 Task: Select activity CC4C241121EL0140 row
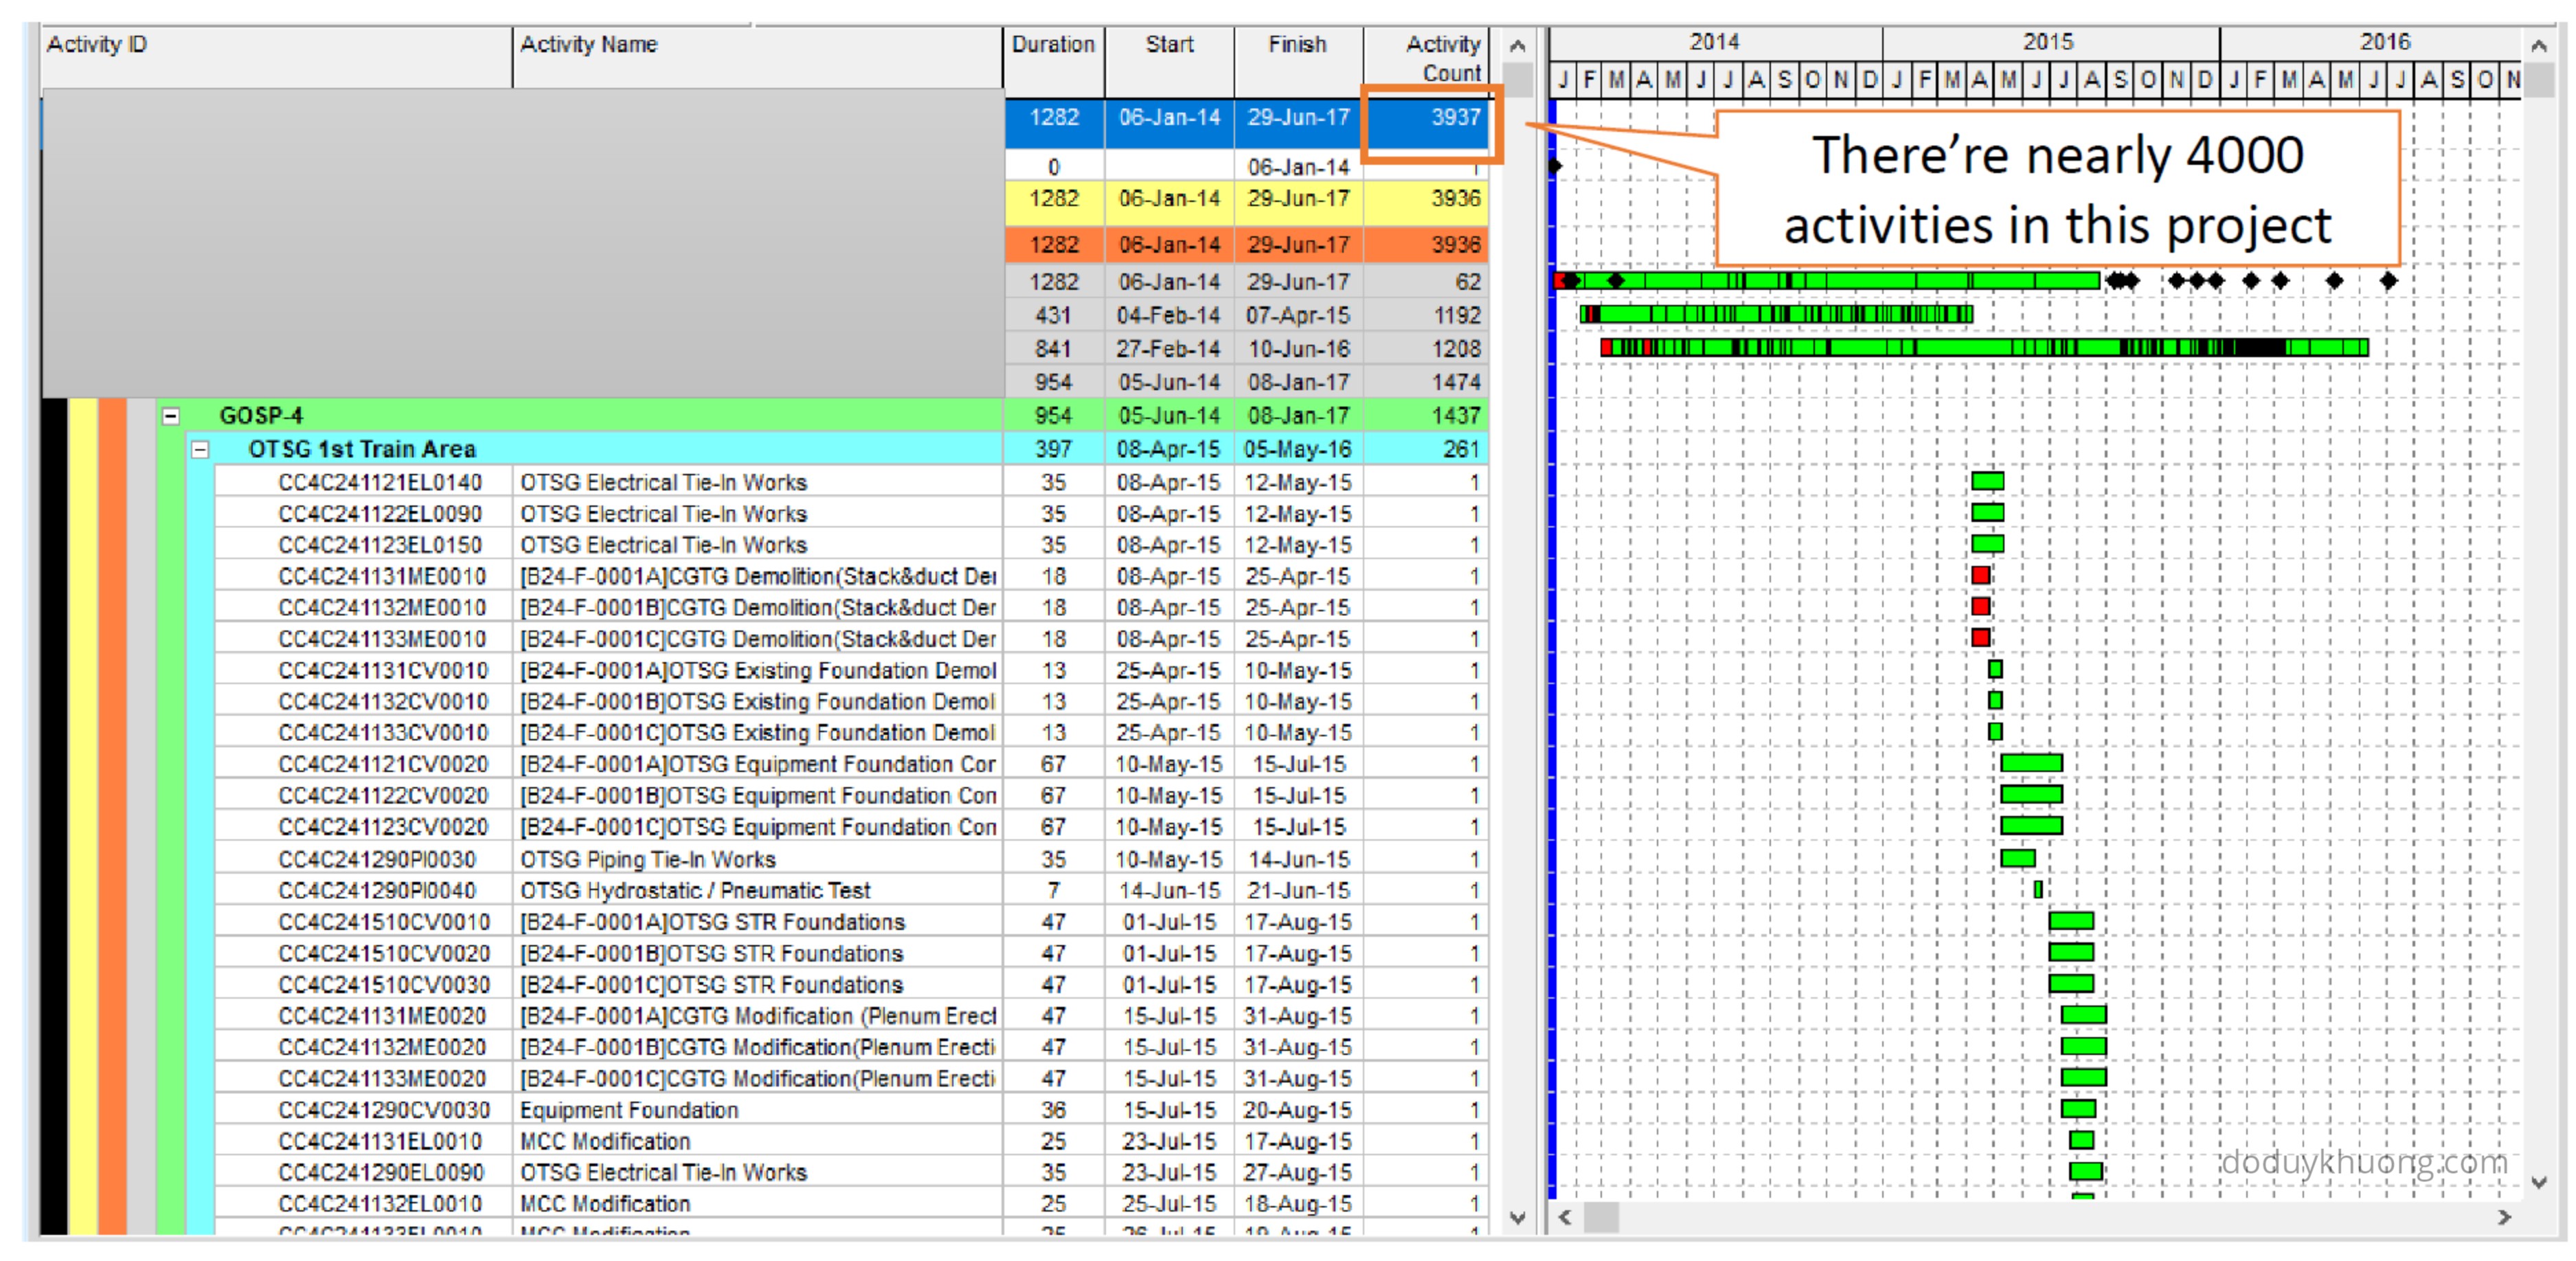point(380,483)
